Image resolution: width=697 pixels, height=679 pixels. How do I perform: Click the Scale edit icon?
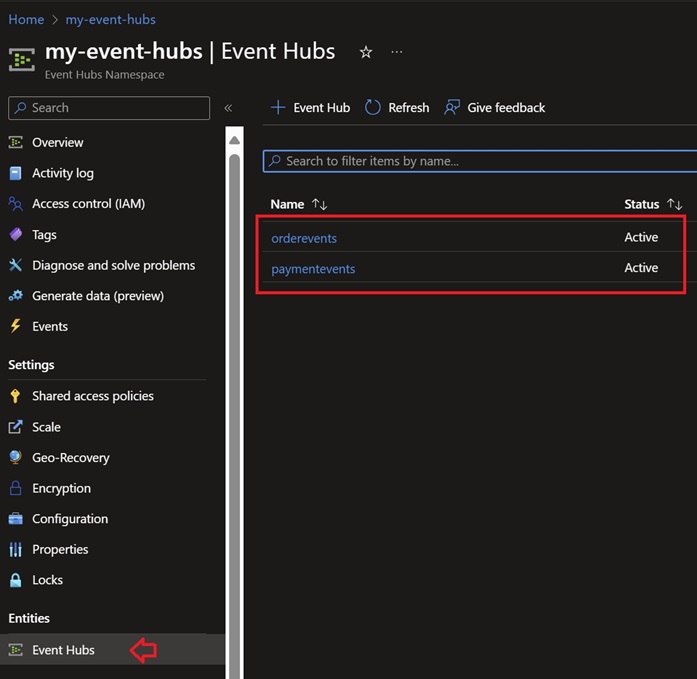click(16, 427)
